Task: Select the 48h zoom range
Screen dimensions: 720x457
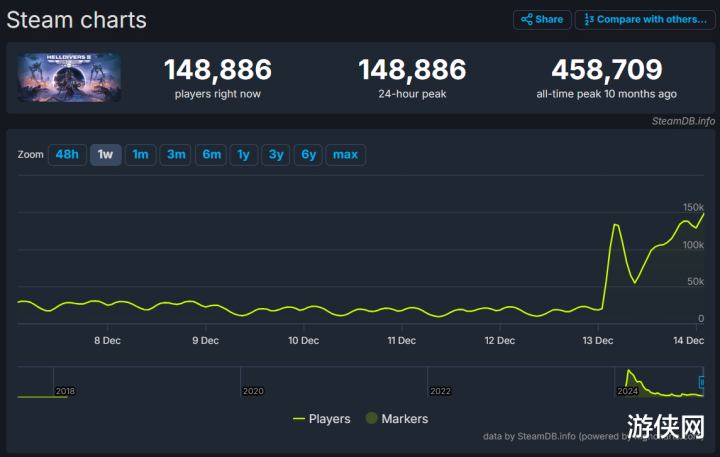Action: coord(67,155)
